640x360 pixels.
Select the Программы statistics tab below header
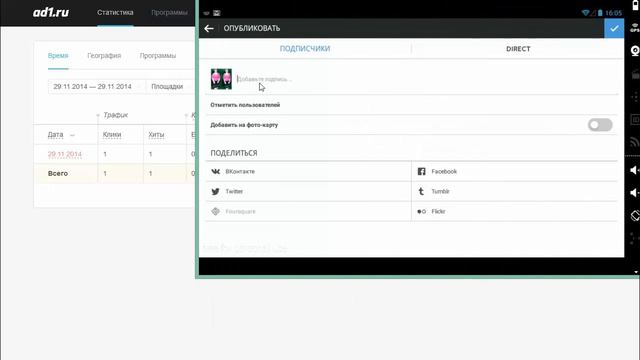pos(158,56)
